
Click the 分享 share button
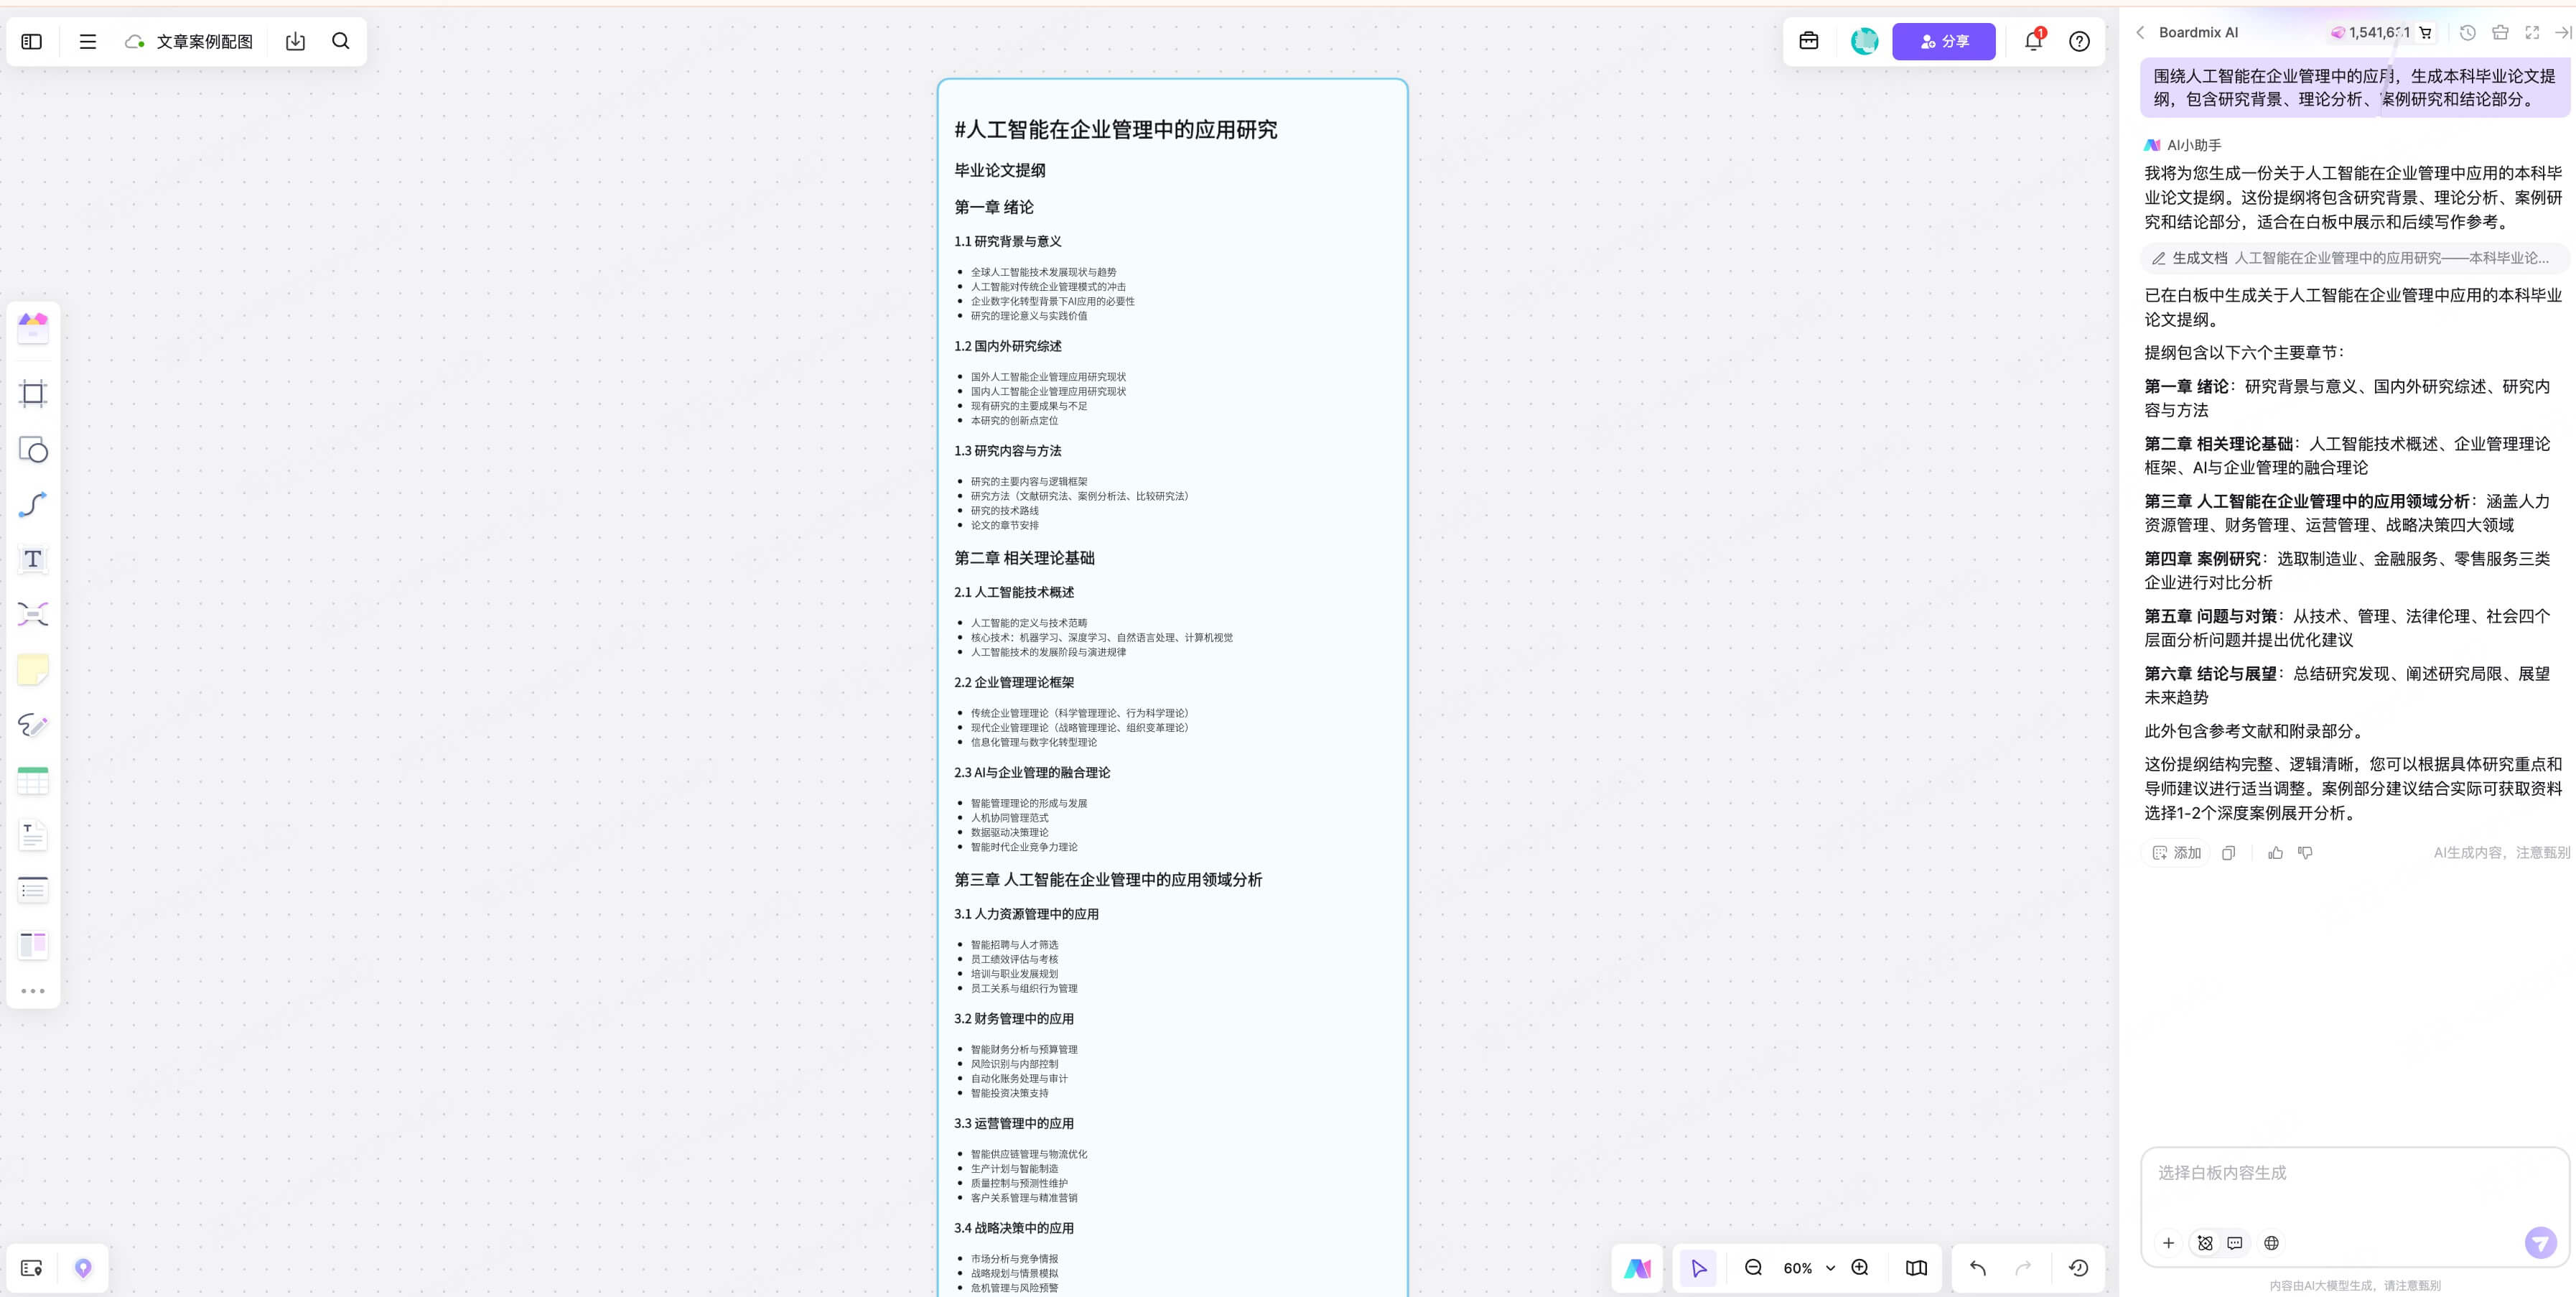pos(1943,41)
